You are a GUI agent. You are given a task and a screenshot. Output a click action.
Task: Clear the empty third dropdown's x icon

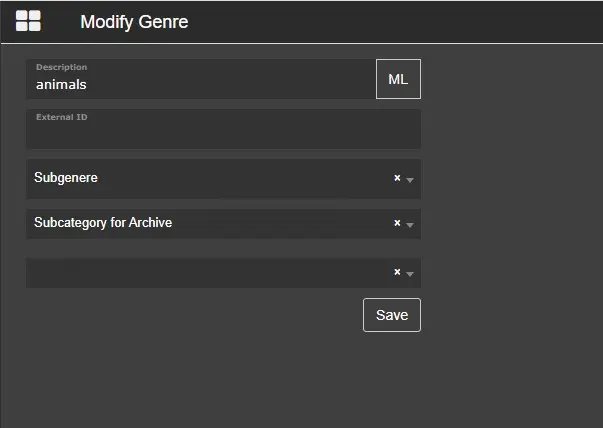(x=397, y=272)
